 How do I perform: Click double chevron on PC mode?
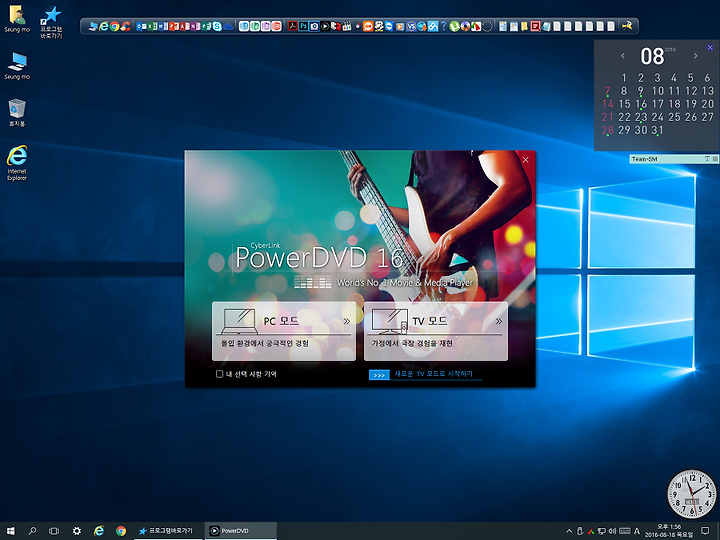(x=347, y=321)
